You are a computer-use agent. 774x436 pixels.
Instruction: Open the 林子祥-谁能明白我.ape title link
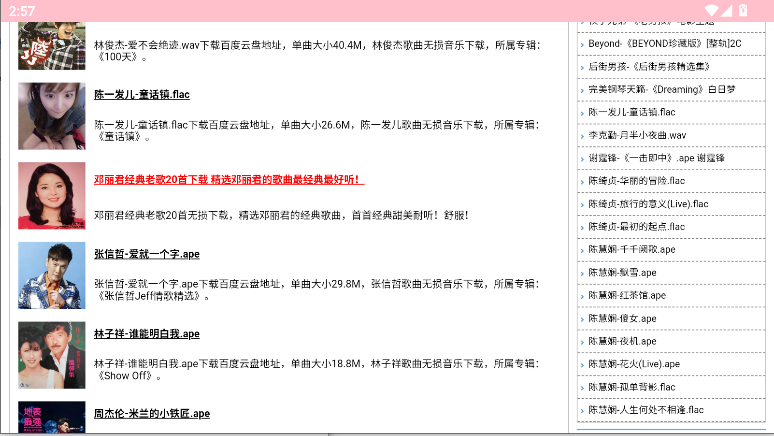[x=147, y=334]
